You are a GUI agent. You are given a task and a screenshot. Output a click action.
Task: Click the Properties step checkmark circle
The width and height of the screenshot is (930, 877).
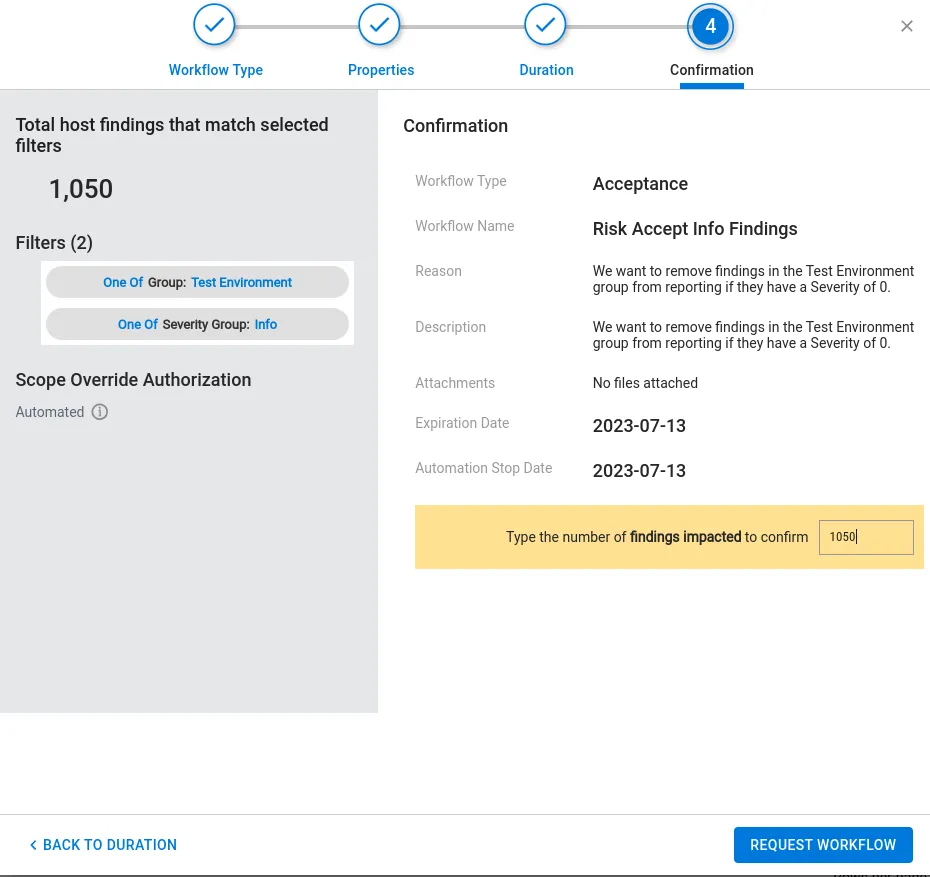379,25
